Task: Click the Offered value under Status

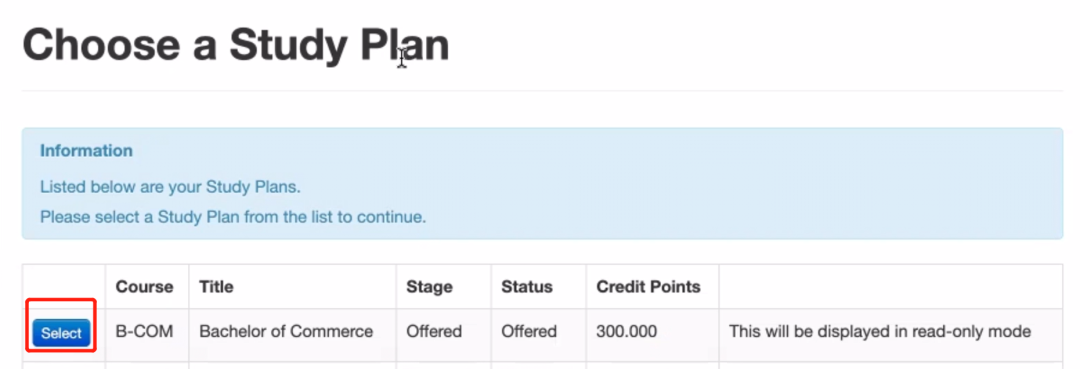Action: pyautogui.click(x=529, y=332)
